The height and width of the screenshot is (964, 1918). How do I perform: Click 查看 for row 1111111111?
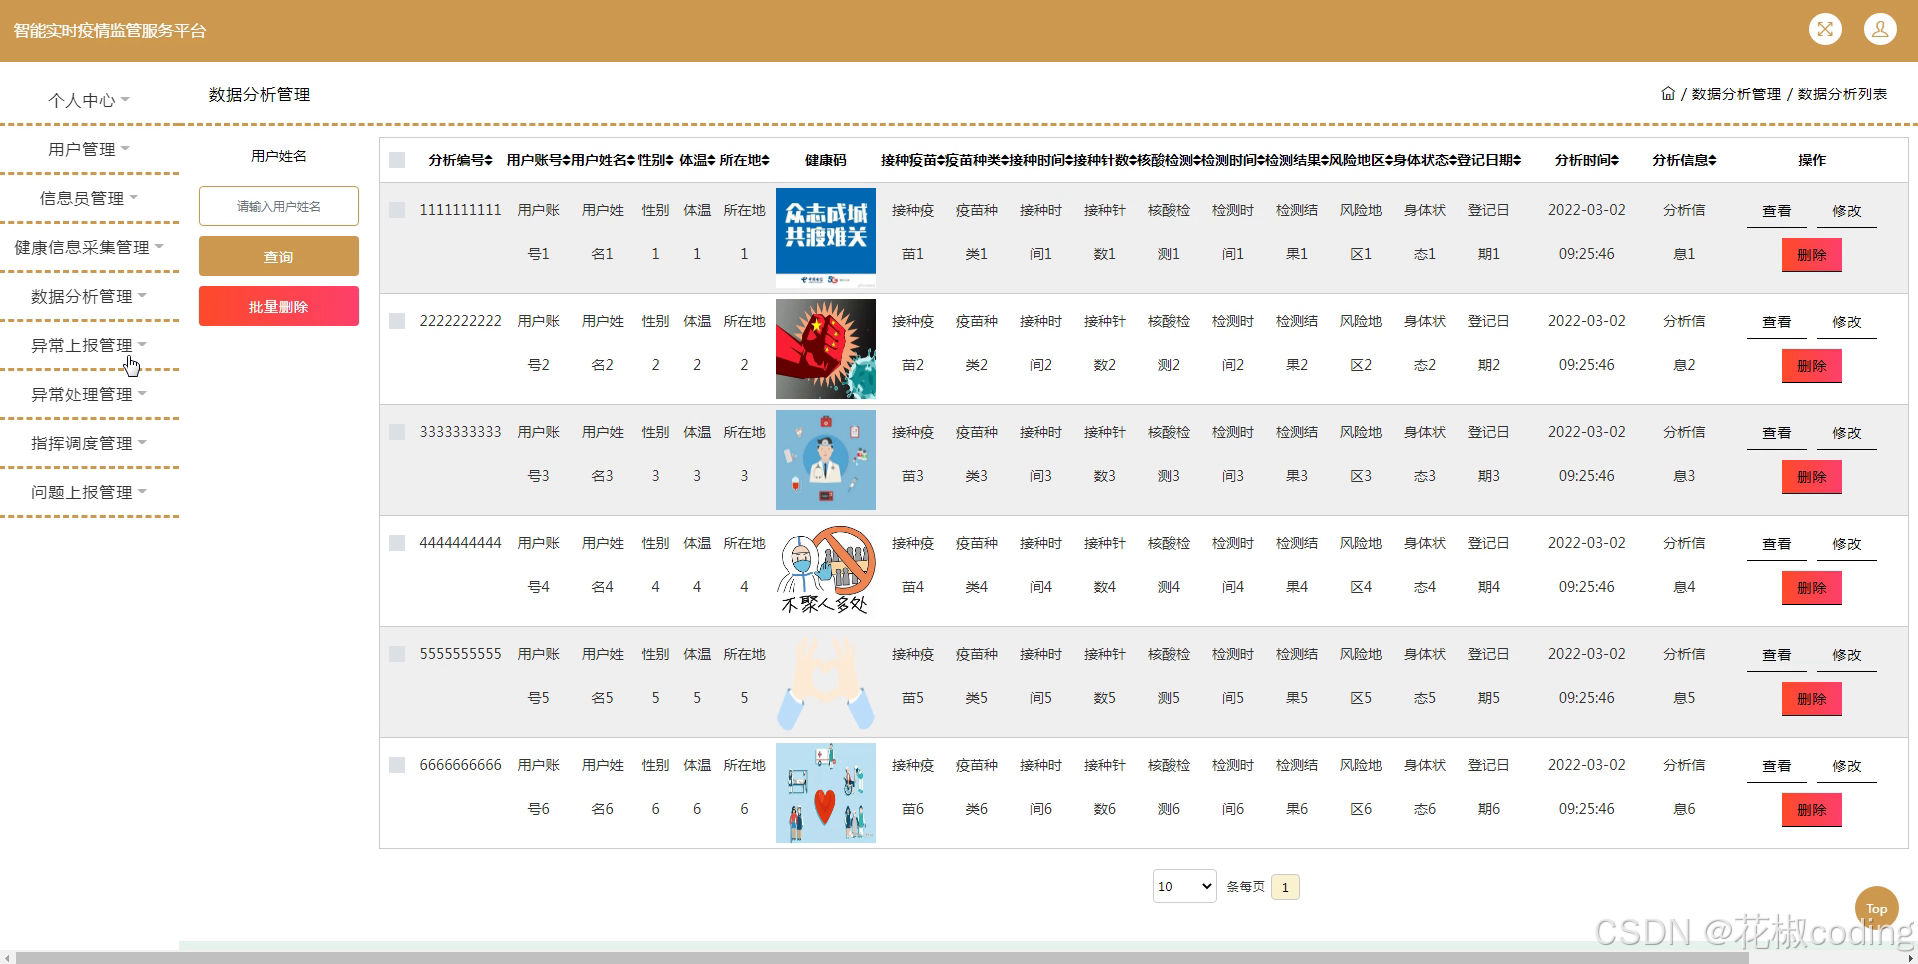(x=1777, y=211)
